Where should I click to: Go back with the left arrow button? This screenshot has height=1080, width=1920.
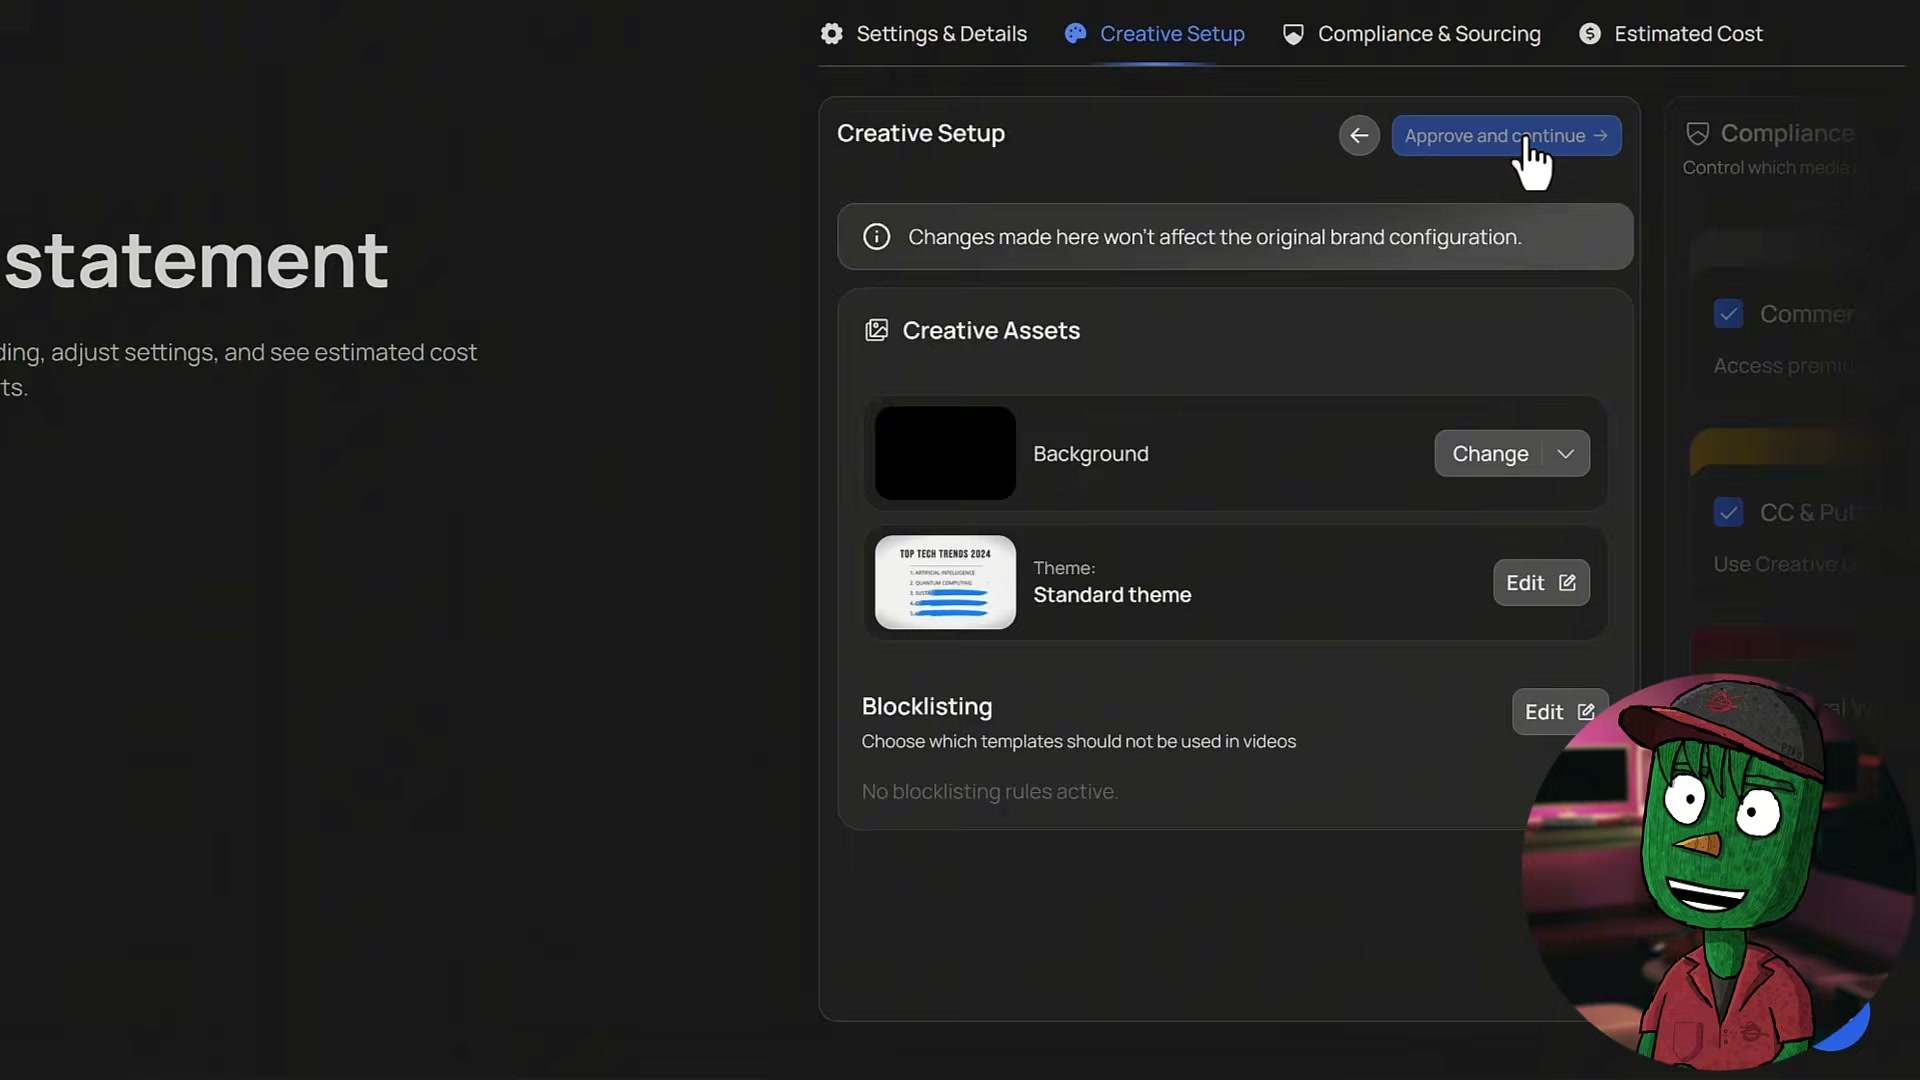(x=1359, y=136)
